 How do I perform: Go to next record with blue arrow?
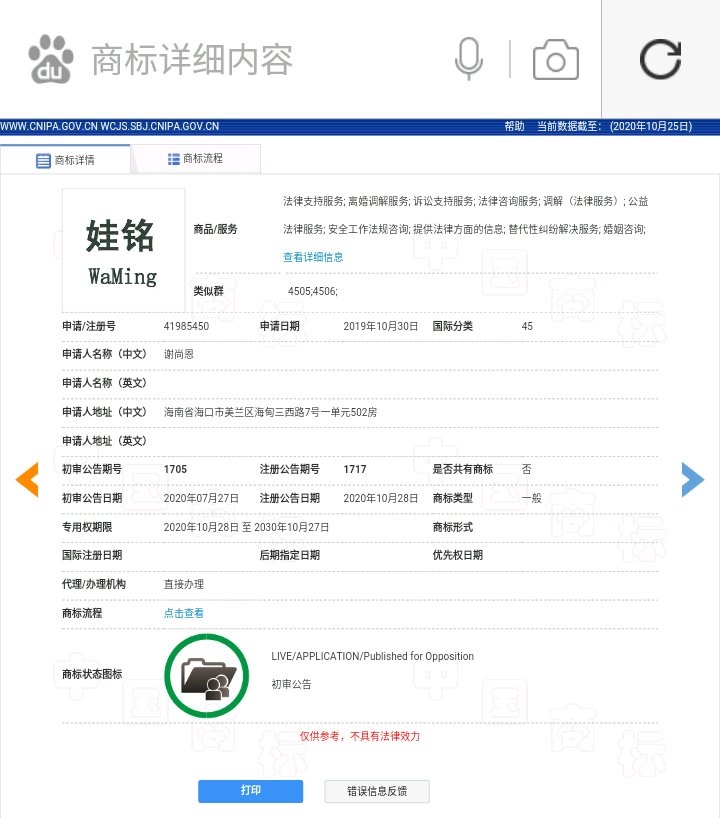pyautogui.click(x=693, y=479)
